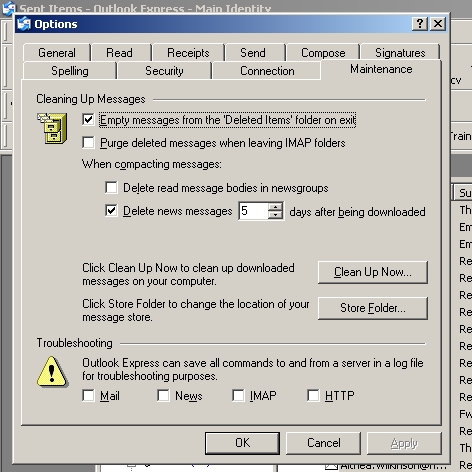This screenshot has height=472, width=472.
Task: Open the Signatures tab
Action: [400, 53]
